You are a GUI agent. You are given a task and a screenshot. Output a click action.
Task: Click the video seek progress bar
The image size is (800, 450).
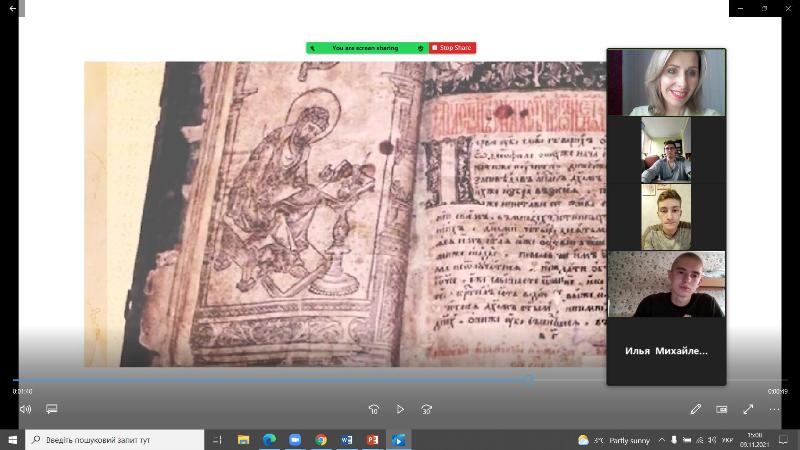[x=300, y=380]
